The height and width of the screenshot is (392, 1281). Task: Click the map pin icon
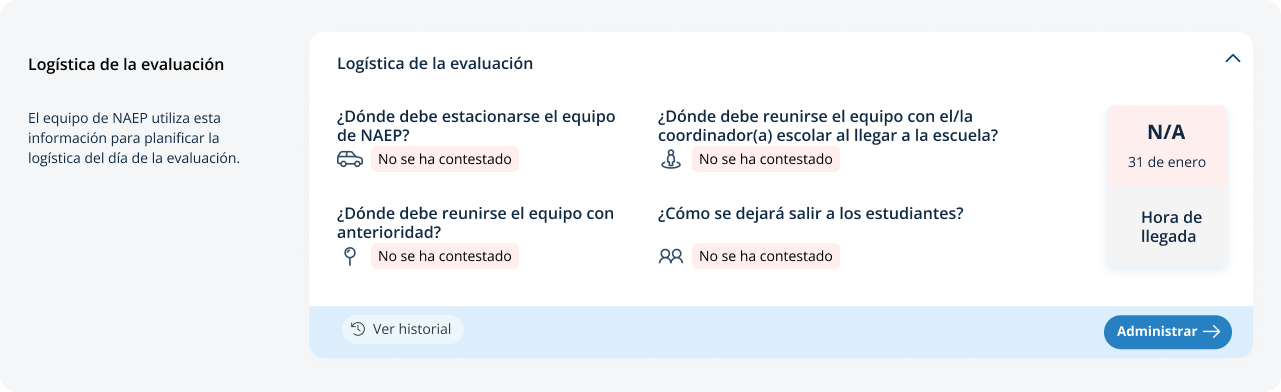(350, 256)
